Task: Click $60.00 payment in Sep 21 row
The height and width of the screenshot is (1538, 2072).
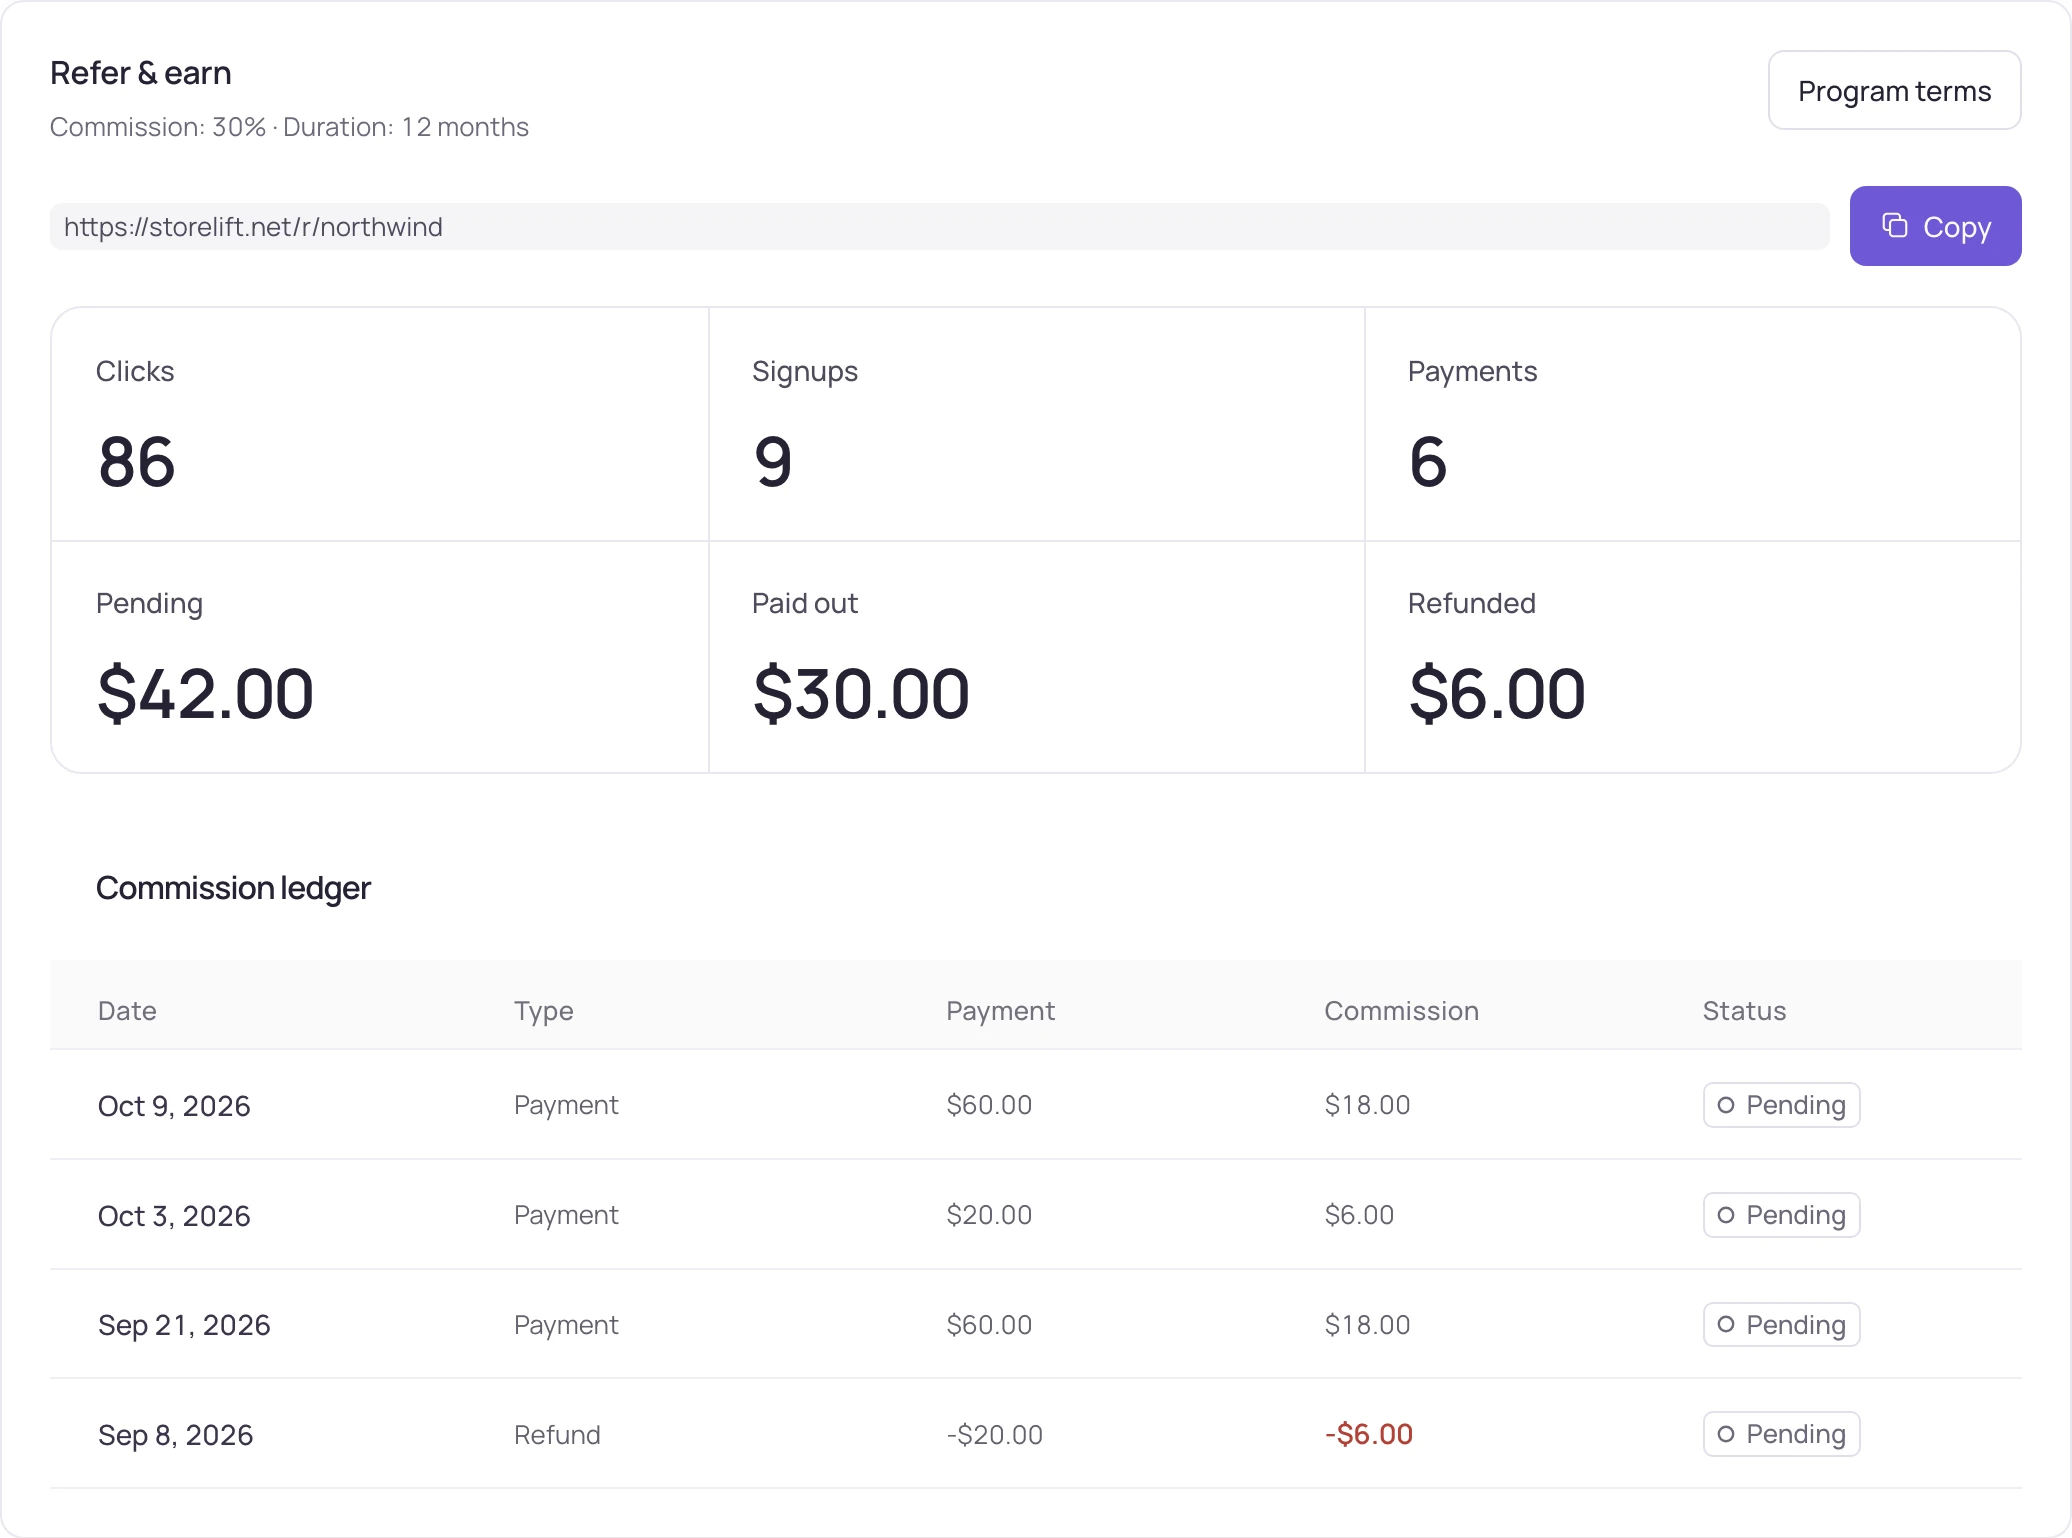Action: (x=989, y=1325)
